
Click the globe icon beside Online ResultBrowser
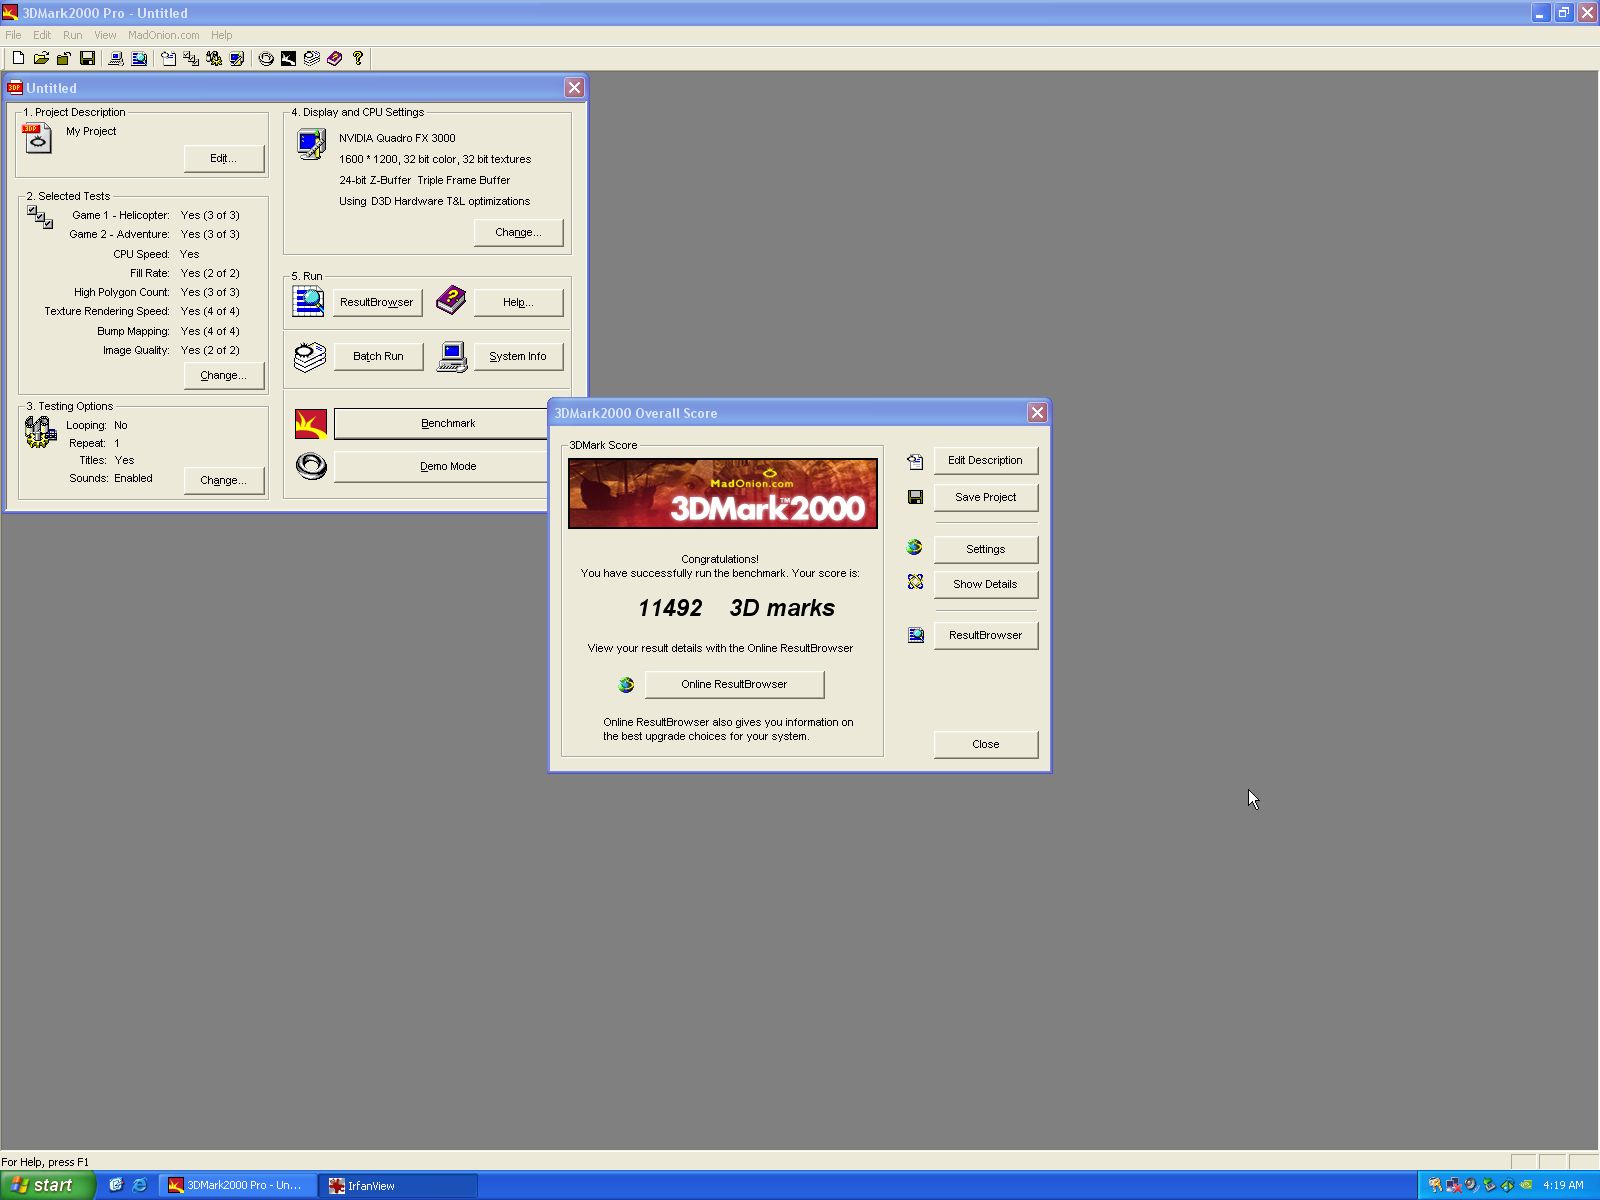pyautogui.click(x=626, y=685)
